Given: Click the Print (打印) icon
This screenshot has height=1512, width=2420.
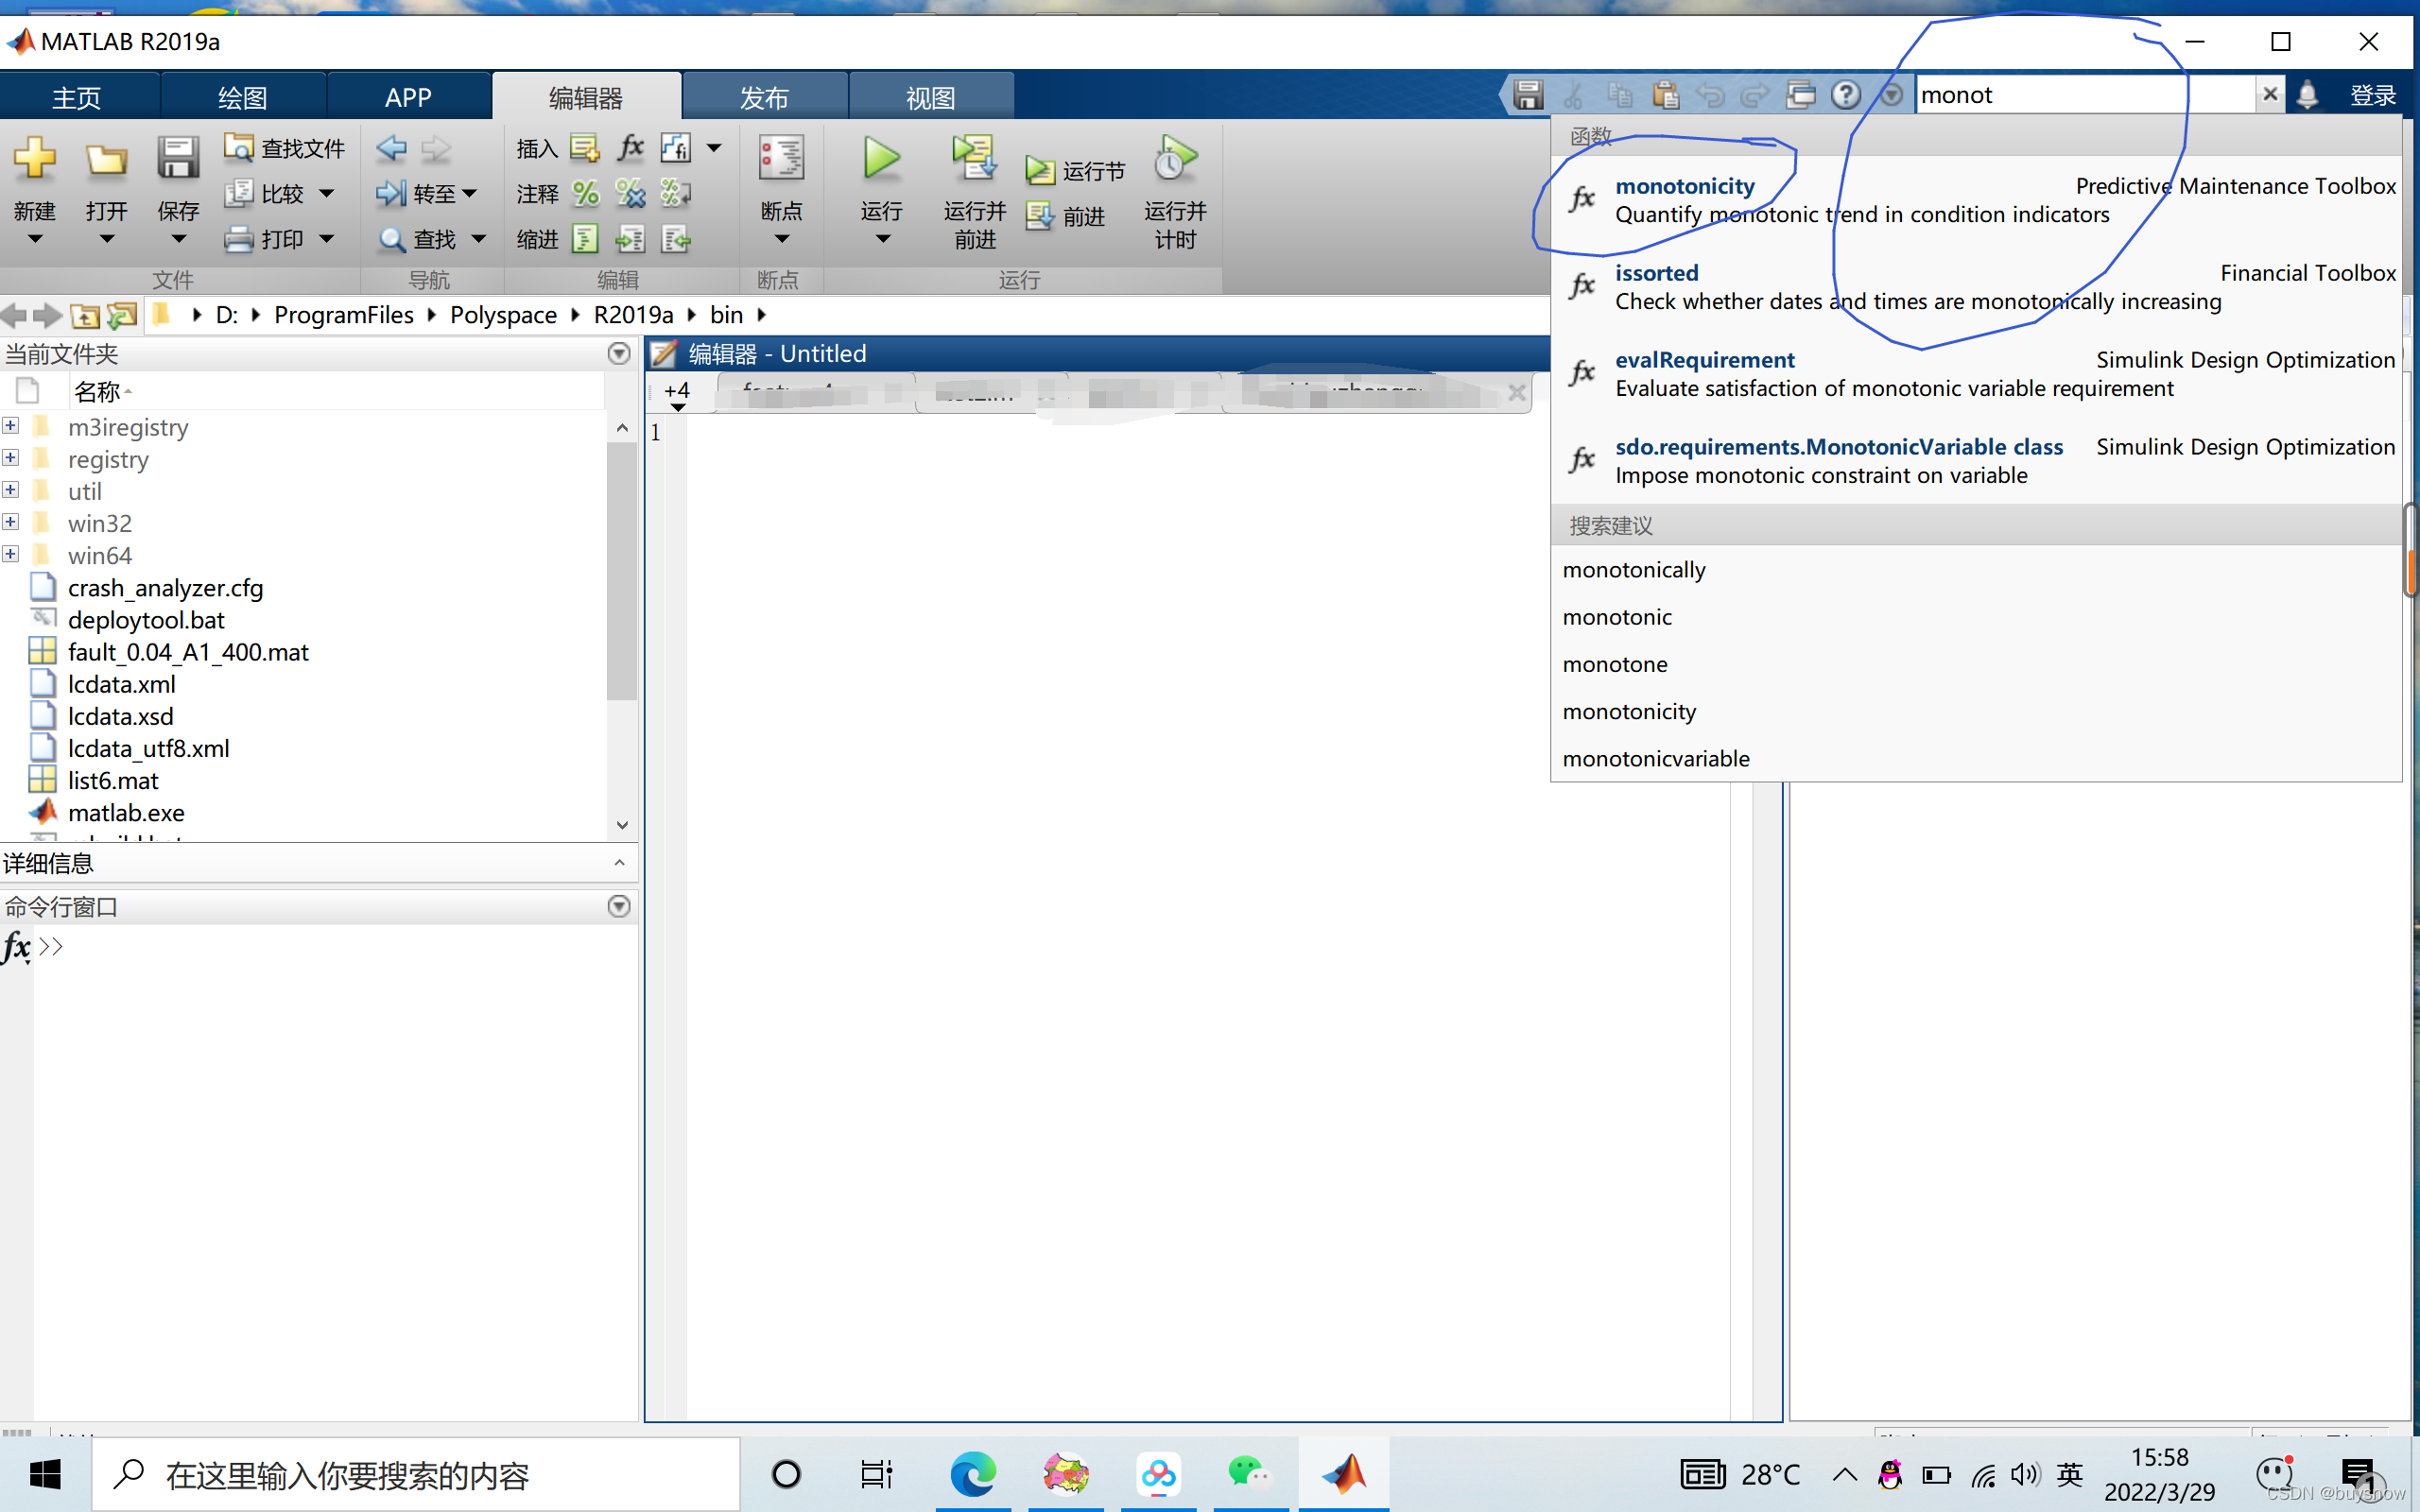Looking at the screenshot, I should pos(239,239).
